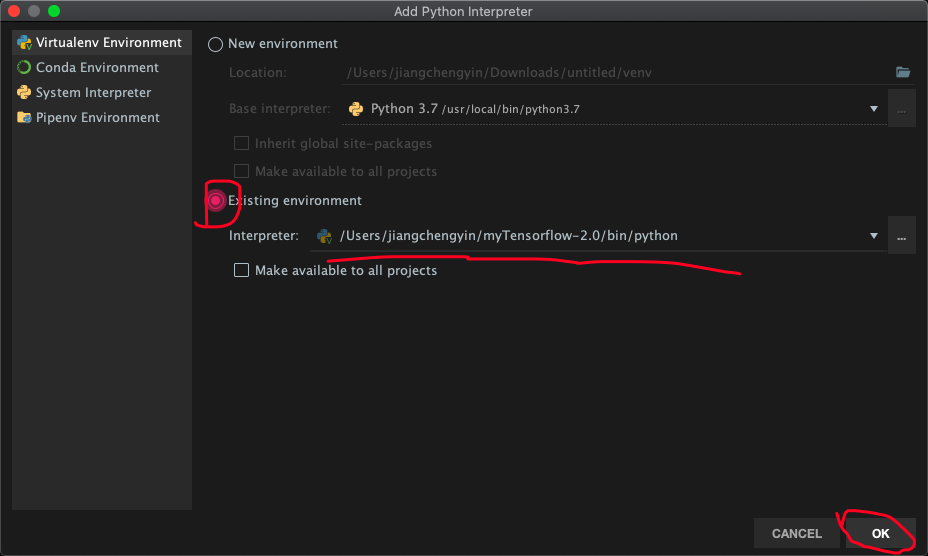Image resolution: width=928 pixels, height=556 pixels.
Task: Expand the Base interpreter dropdown arrow
Action: tap(874, 109)
